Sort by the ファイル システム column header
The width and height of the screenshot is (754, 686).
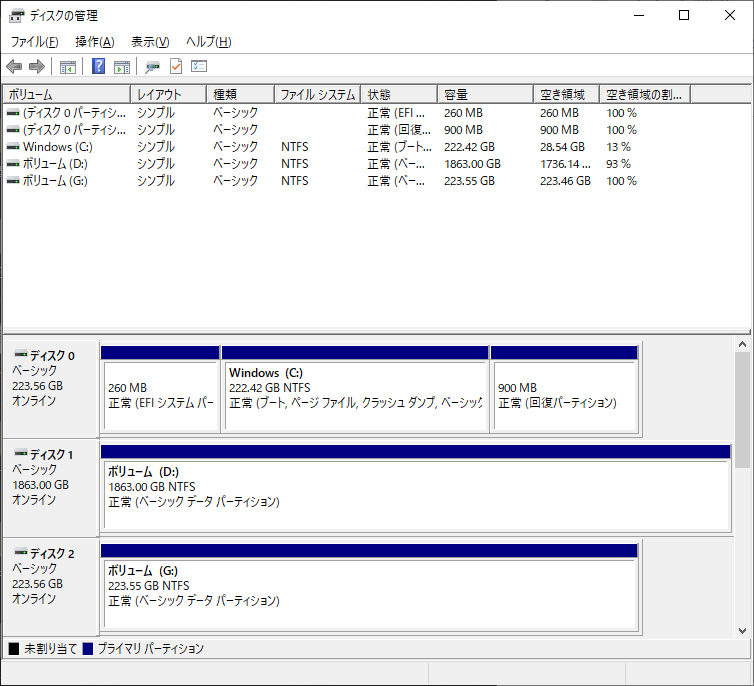(x=318, y=94)
